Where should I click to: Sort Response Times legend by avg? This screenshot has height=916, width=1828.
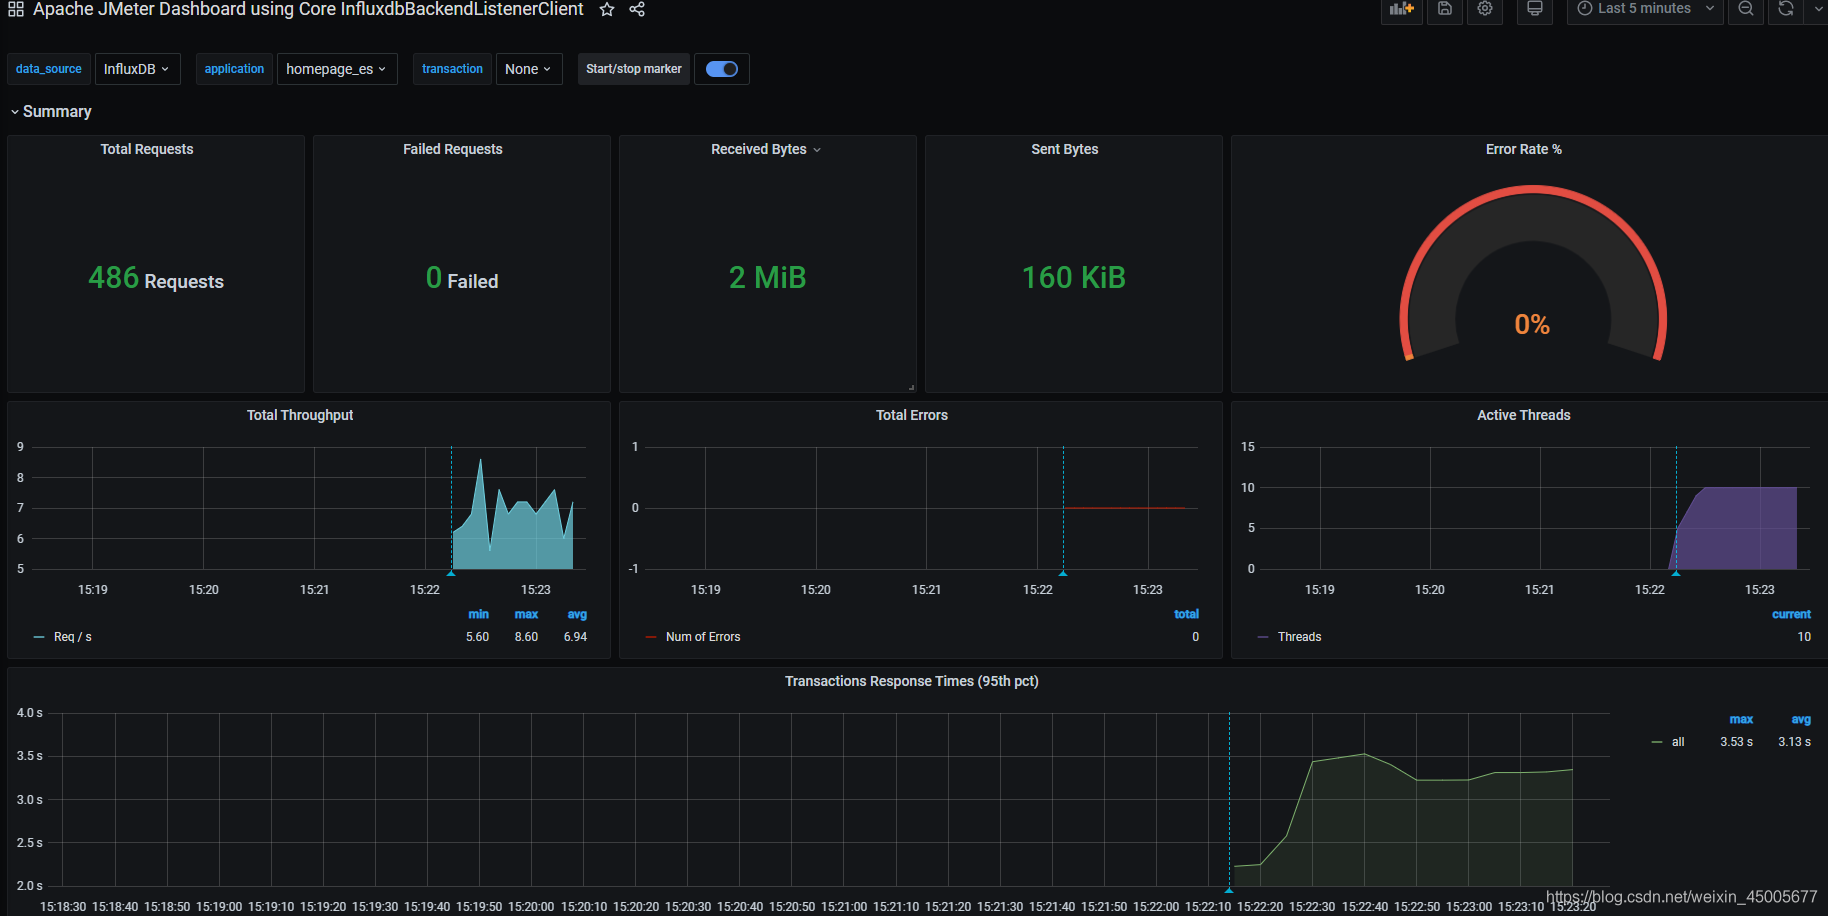point(1801,719)
